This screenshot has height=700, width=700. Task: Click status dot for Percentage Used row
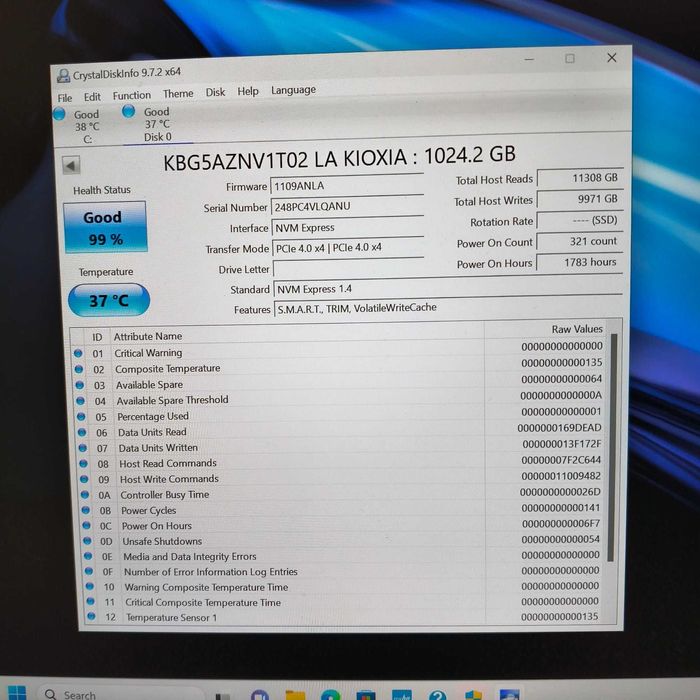click(81, 417)
